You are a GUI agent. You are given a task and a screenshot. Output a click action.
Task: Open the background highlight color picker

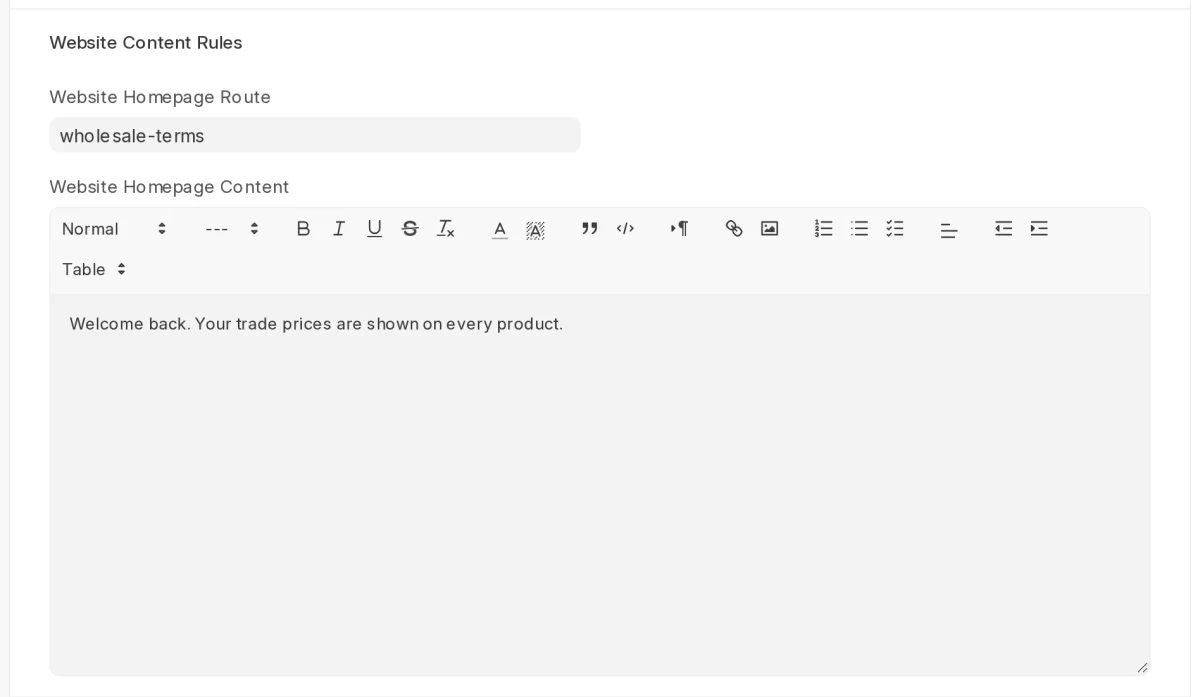535,229
